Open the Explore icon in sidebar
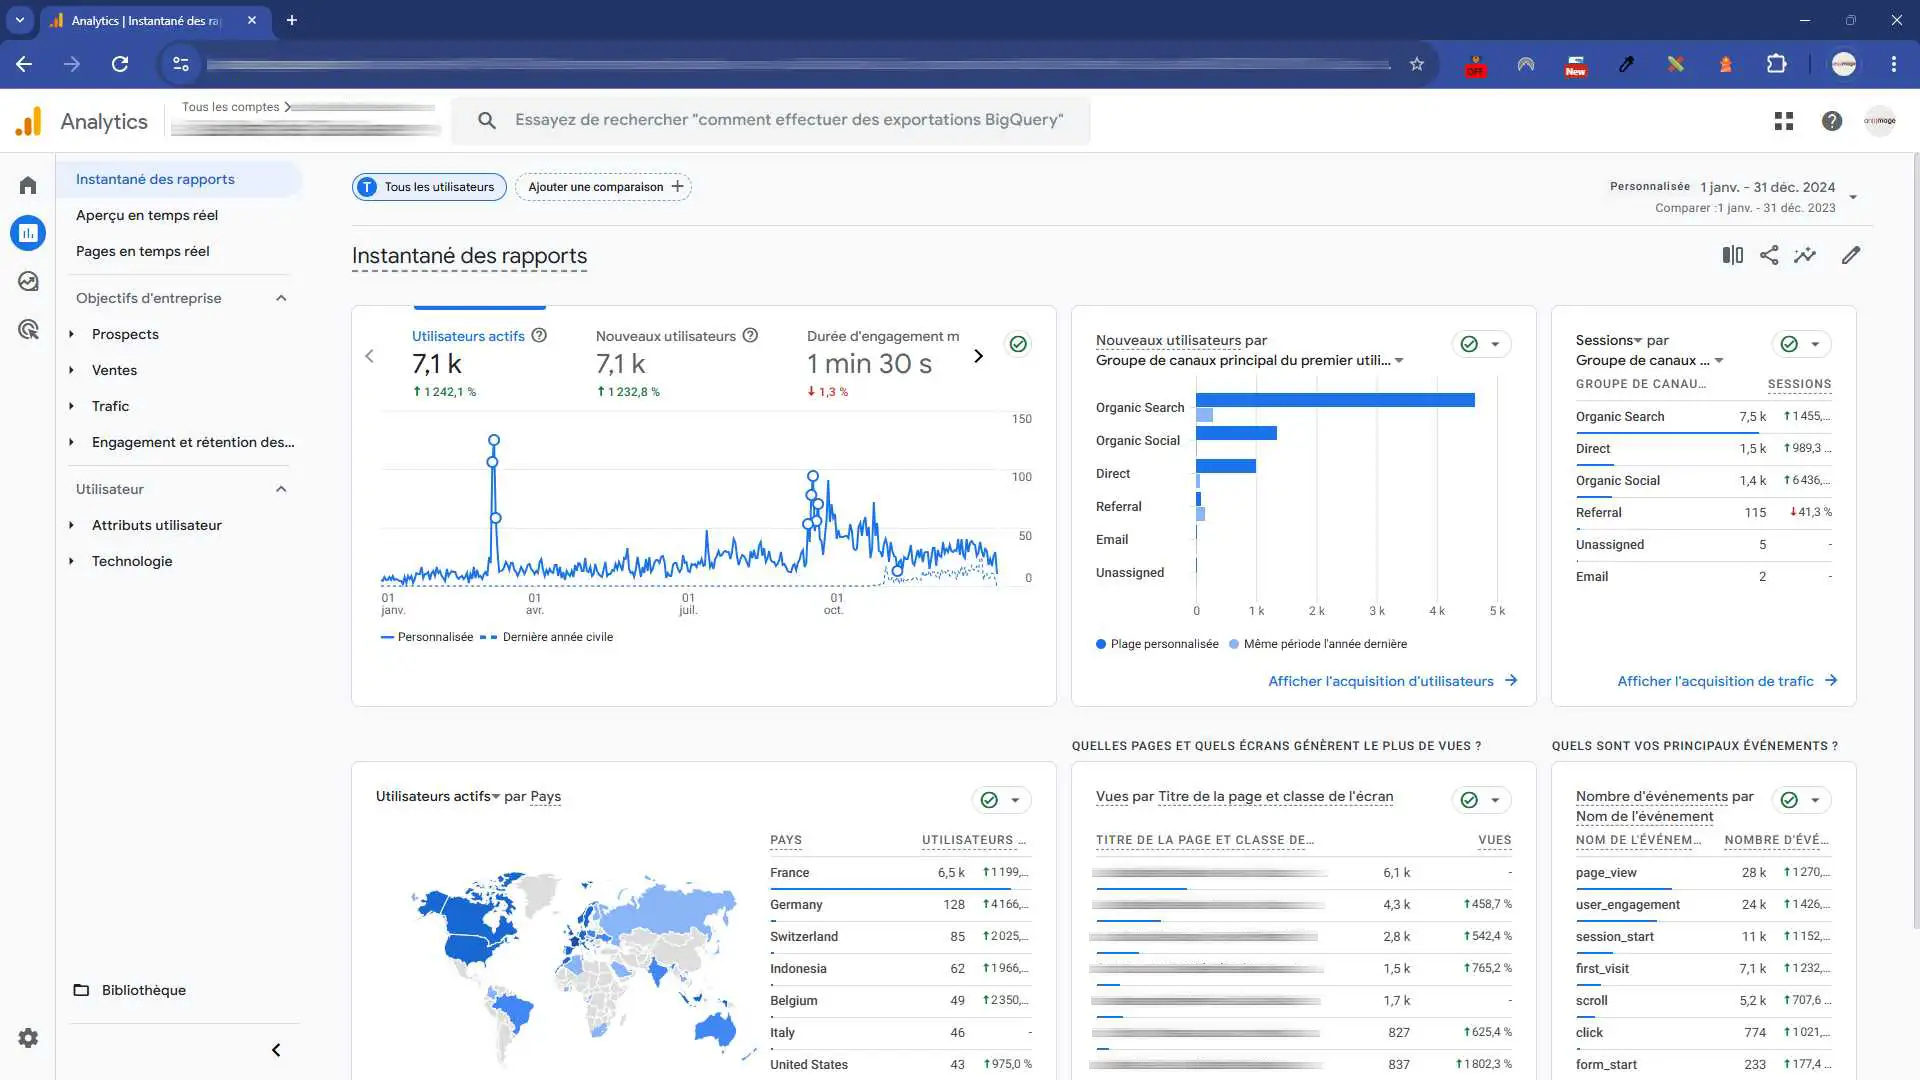The width and height of the screenshot is (1920, 1080). (28, 282)
